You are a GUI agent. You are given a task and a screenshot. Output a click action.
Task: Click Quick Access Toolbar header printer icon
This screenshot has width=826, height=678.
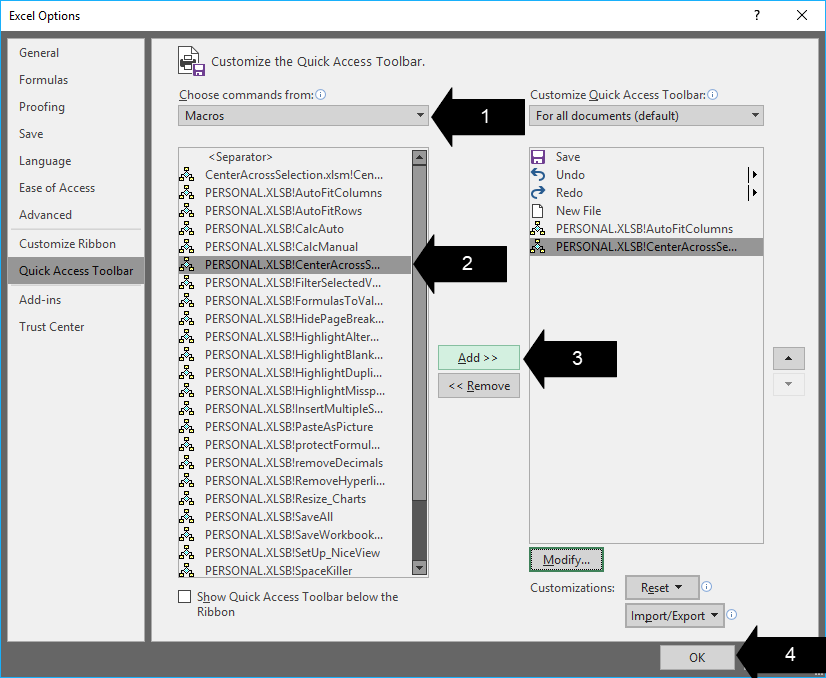coord(191,61)
